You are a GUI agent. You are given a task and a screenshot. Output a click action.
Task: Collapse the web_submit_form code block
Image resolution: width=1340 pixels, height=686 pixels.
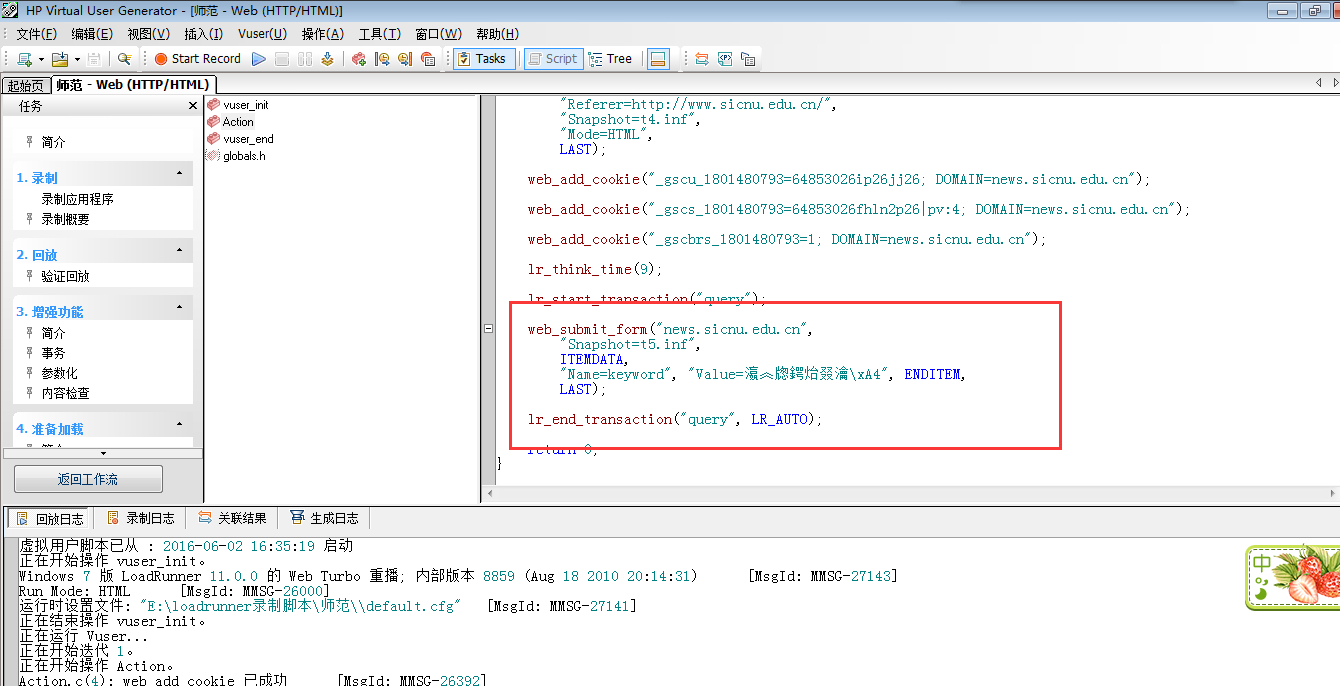[x=488, y=329]
